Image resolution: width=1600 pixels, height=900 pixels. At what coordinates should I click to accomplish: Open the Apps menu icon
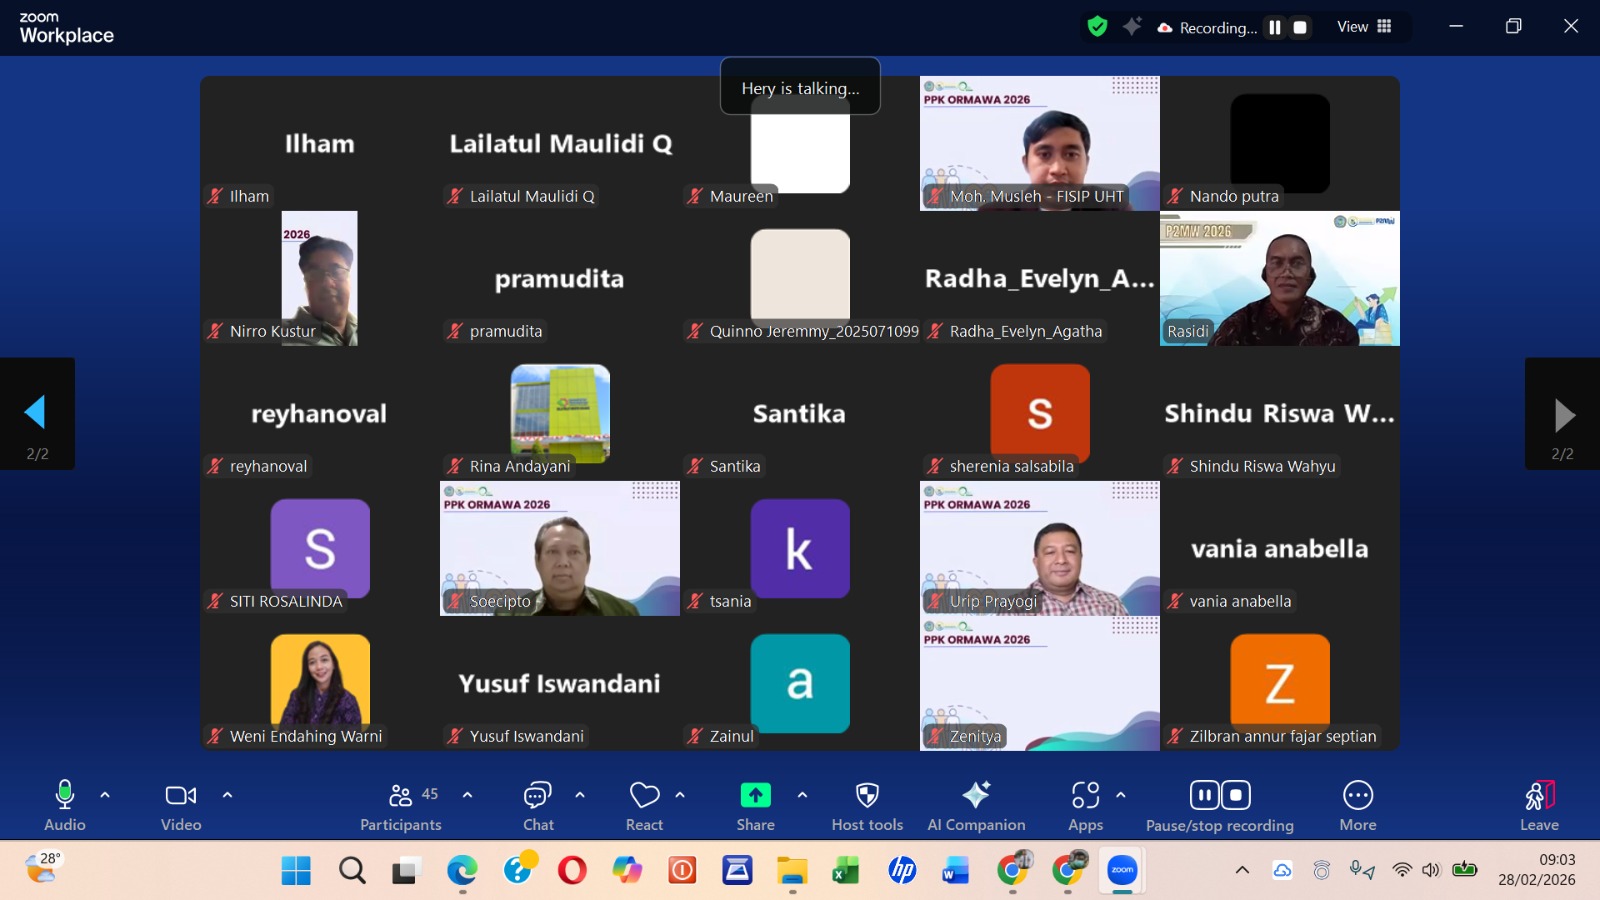(1085, 804)
